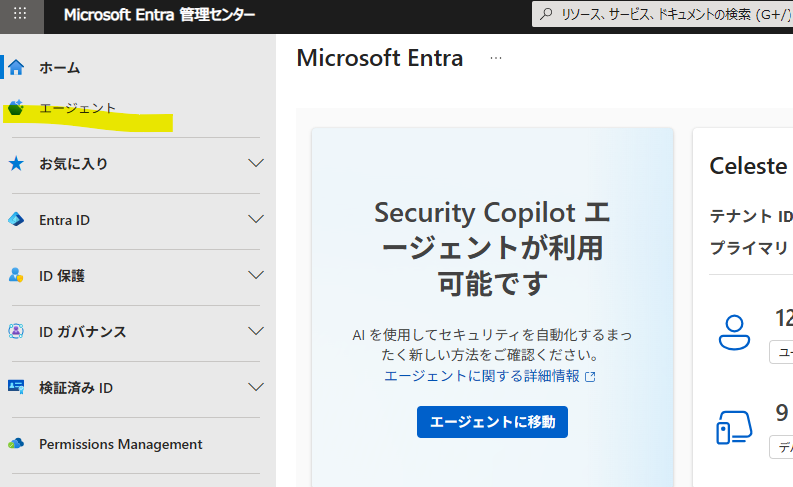The width and height of the screenshot is (793, 487).
Task: Click the green Agents icon
Action: 16,108
